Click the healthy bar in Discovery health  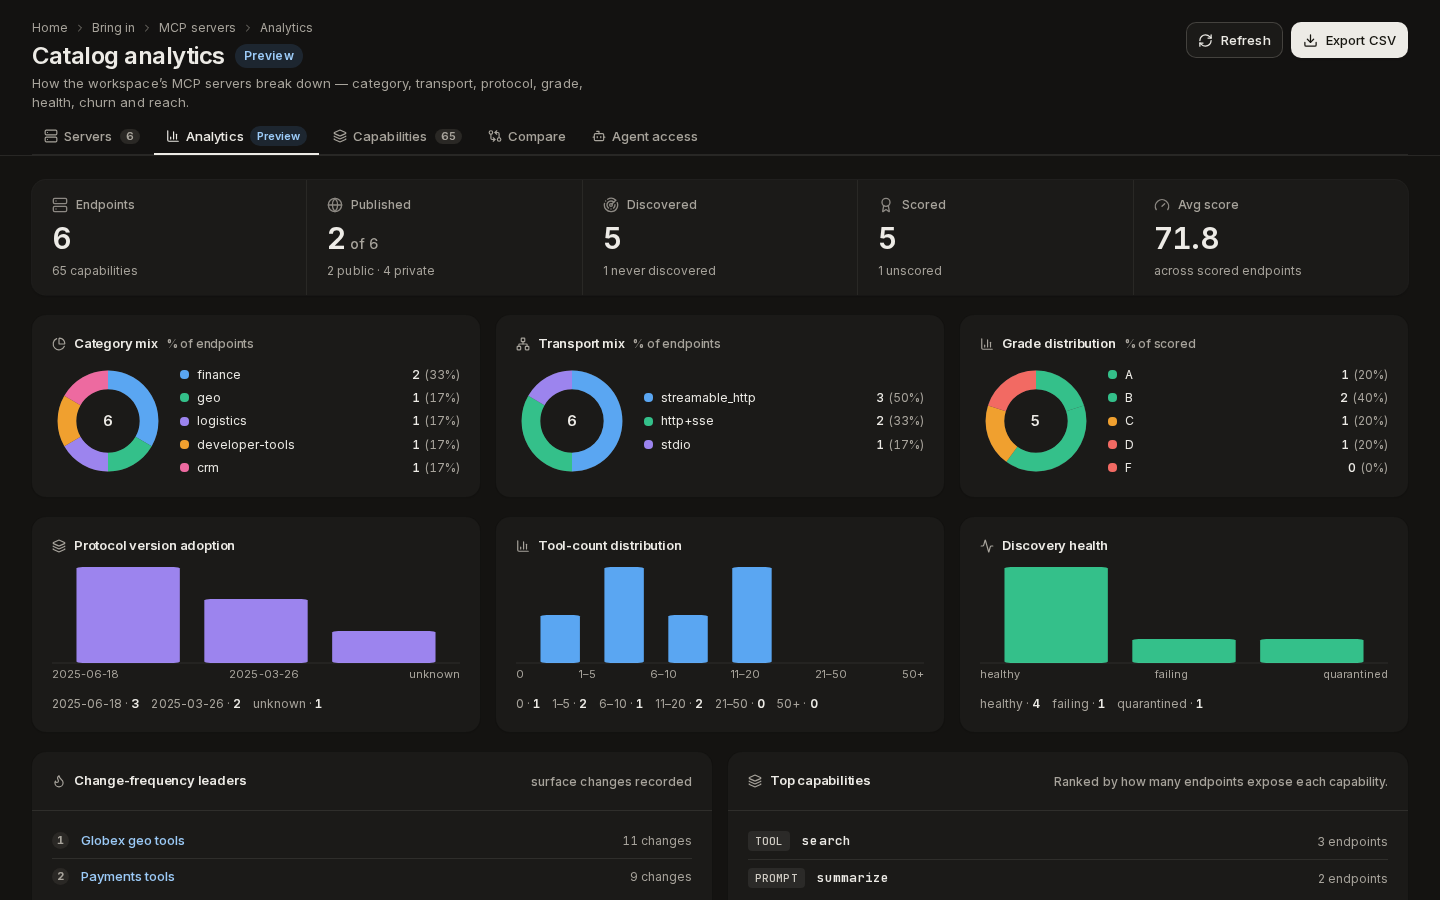click(1056, 615)
